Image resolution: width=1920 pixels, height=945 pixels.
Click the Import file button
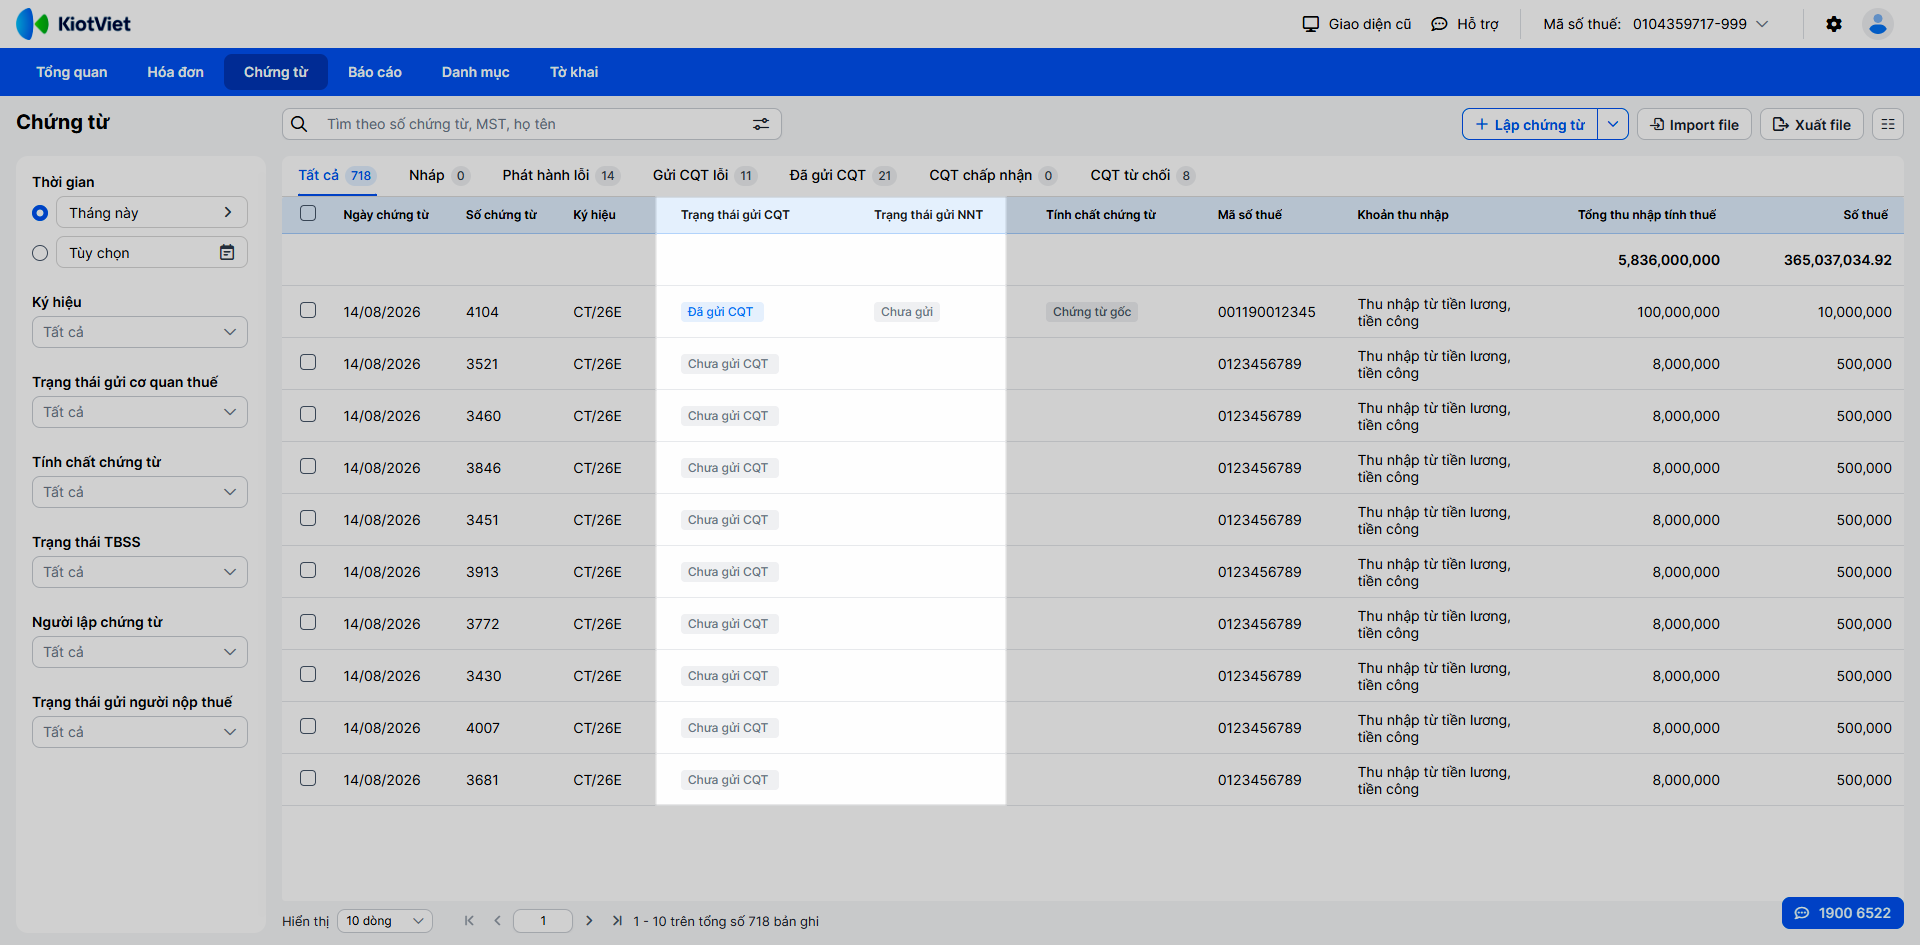1694,124
